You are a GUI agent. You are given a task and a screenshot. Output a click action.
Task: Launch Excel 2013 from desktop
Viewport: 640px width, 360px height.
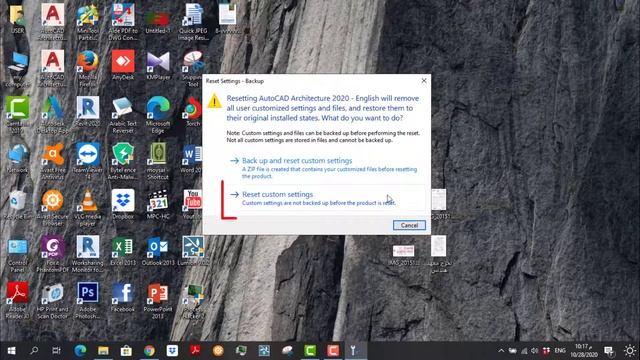(123, 251)
